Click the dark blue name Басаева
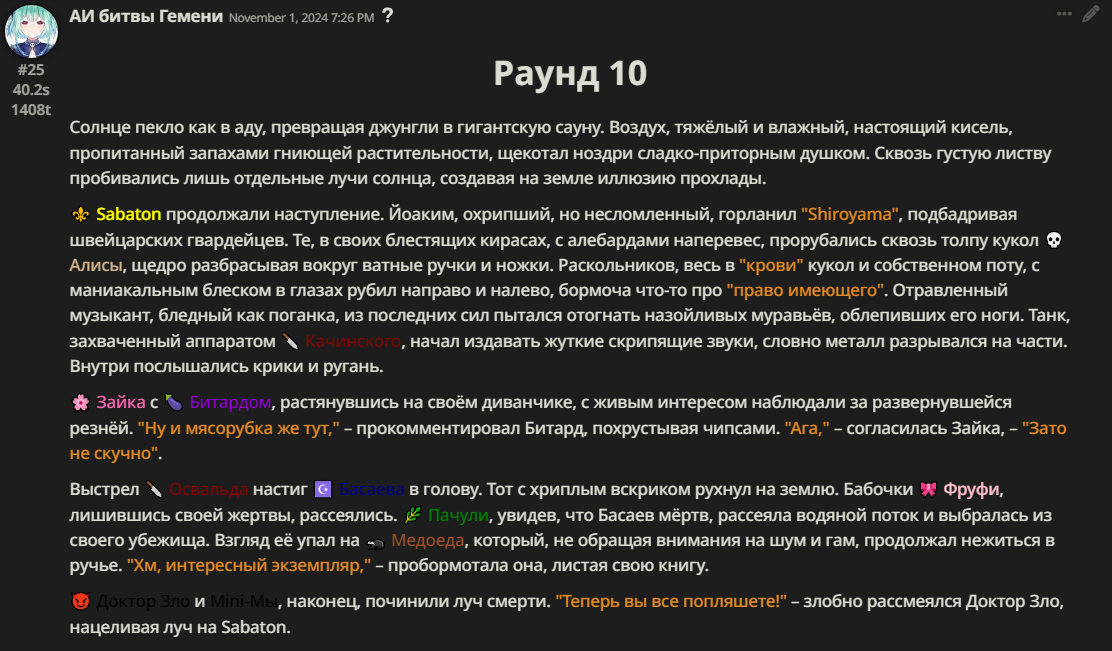The height and width of the screenshot is (651, 1112). click(x=372, y=489)
